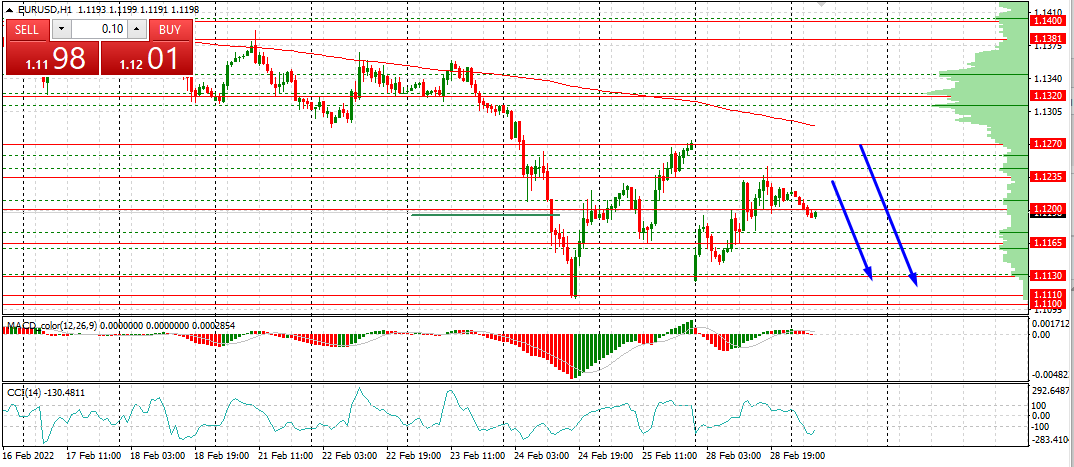Click the SELL button
Screen dimensions: 1074x467
click(x=27, y=29)
